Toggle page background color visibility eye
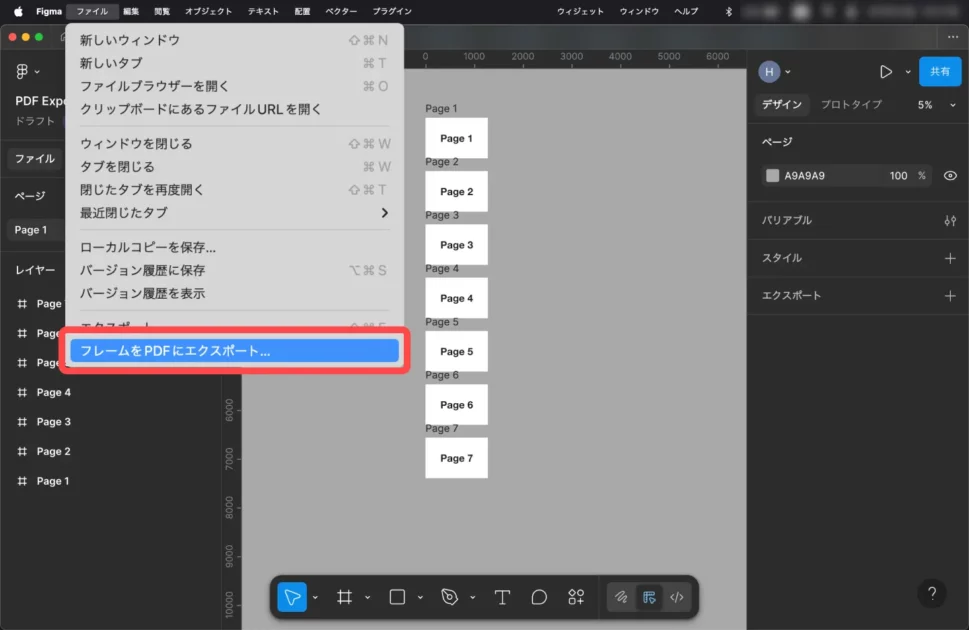969x630 pixels. click(950, 176)
